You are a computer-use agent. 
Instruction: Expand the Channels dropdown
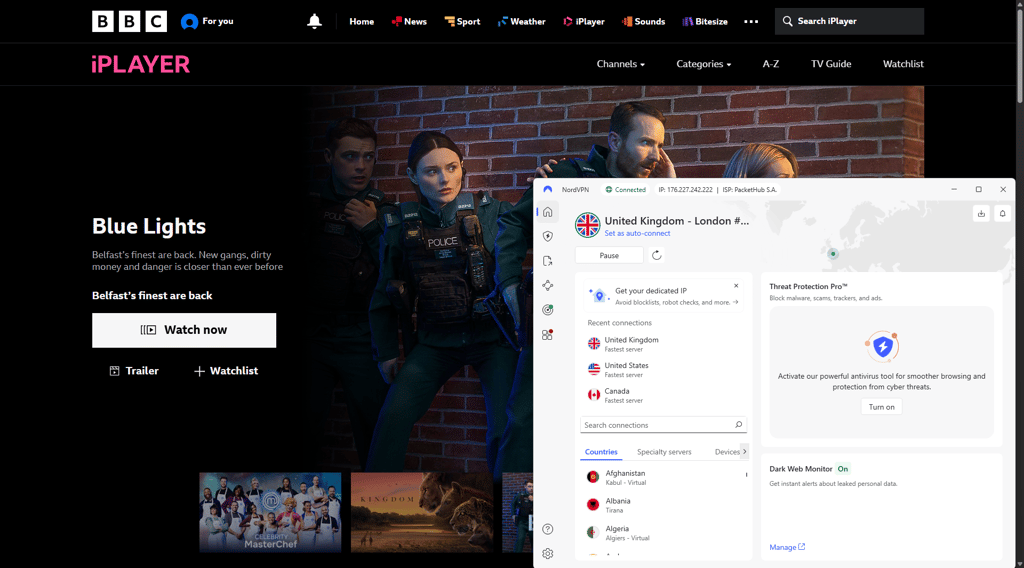coord(620,64)
